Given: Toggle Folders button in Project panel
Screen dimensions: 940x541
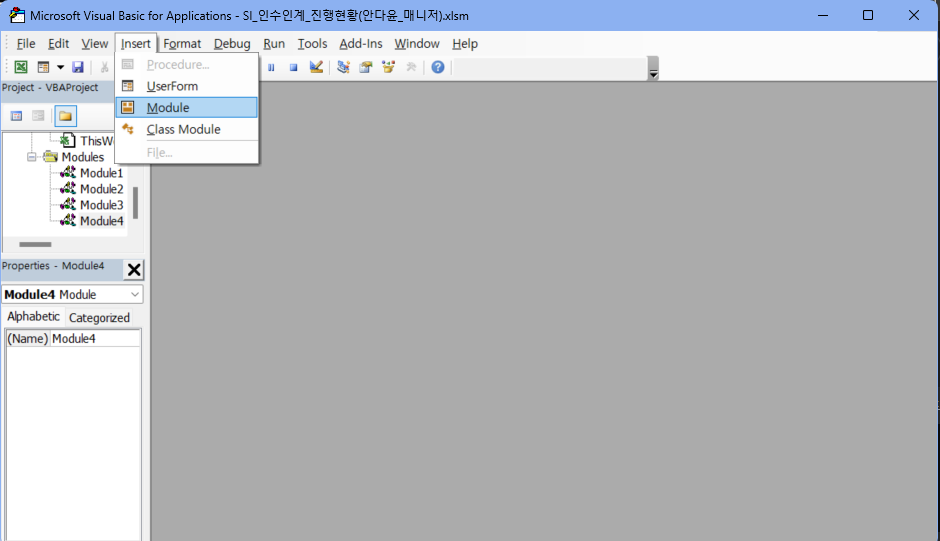Looking at the screenshot, I should (x=65, y=116).
